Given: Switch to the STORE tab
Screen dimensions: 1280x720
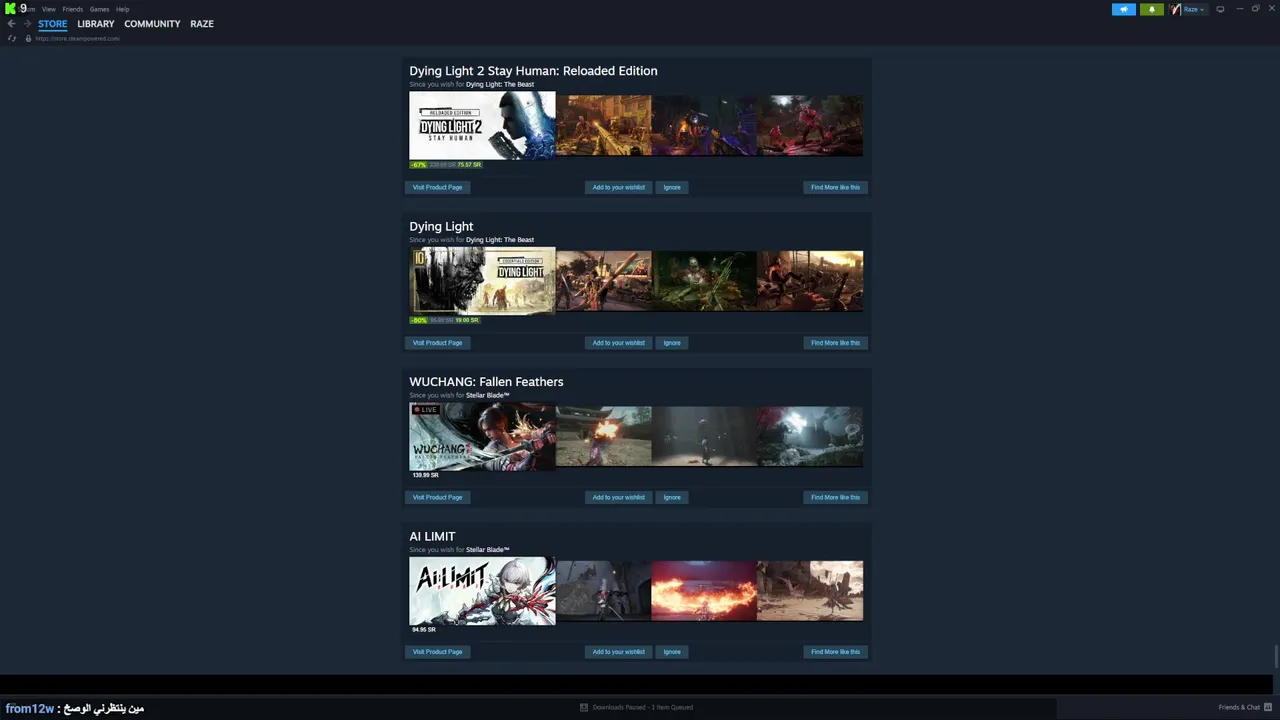Looking at the screenshot, I should tap(53, 24).
